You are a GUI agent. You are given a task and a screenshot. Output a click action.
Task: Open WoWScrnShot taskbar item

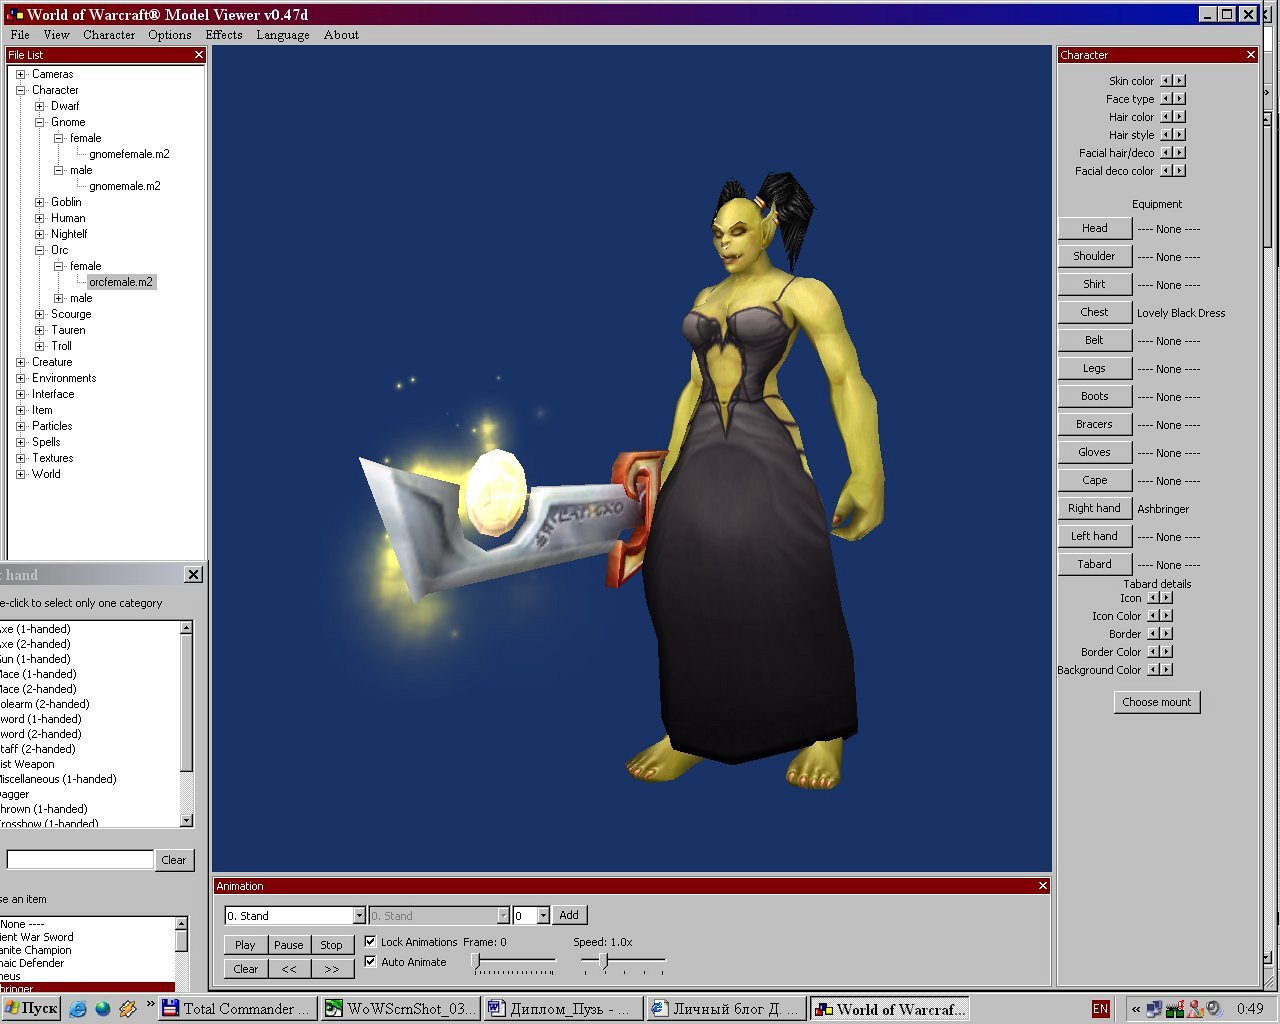click(401, 1009)
